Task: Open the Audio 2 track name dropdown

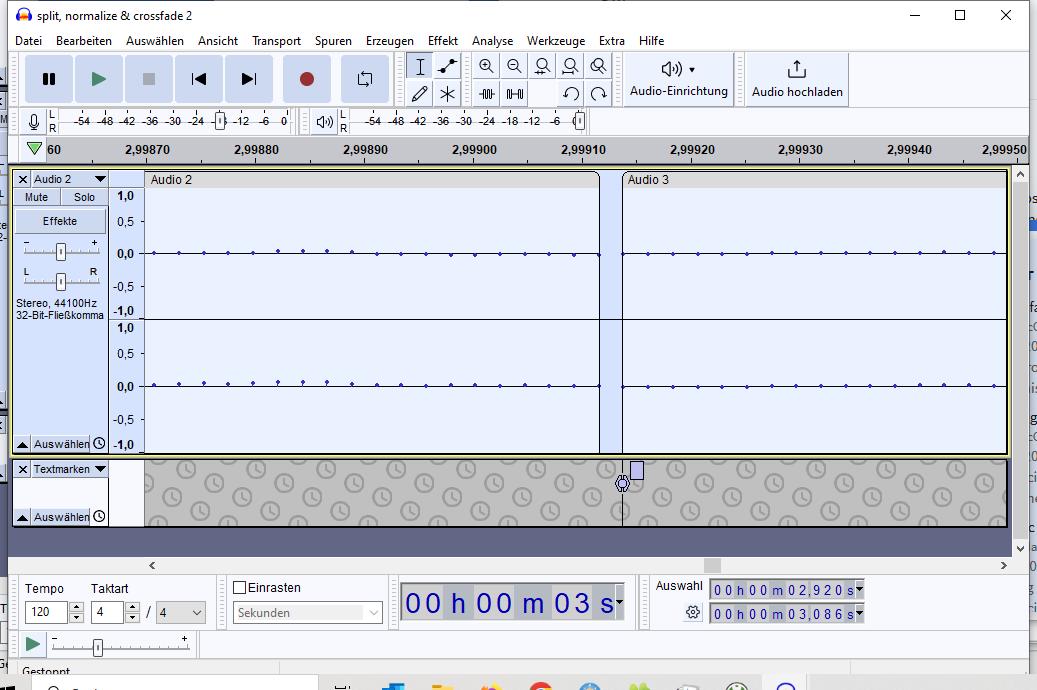Action: point(99,179)
